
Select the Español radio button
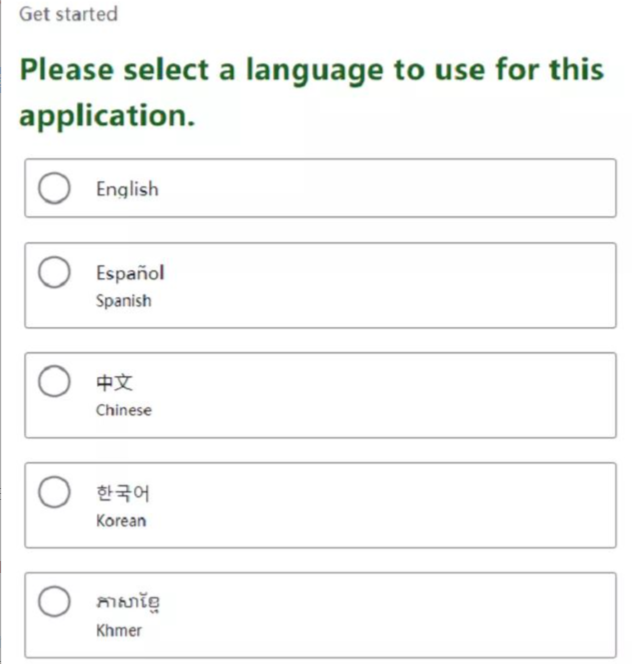click(54, 272)
